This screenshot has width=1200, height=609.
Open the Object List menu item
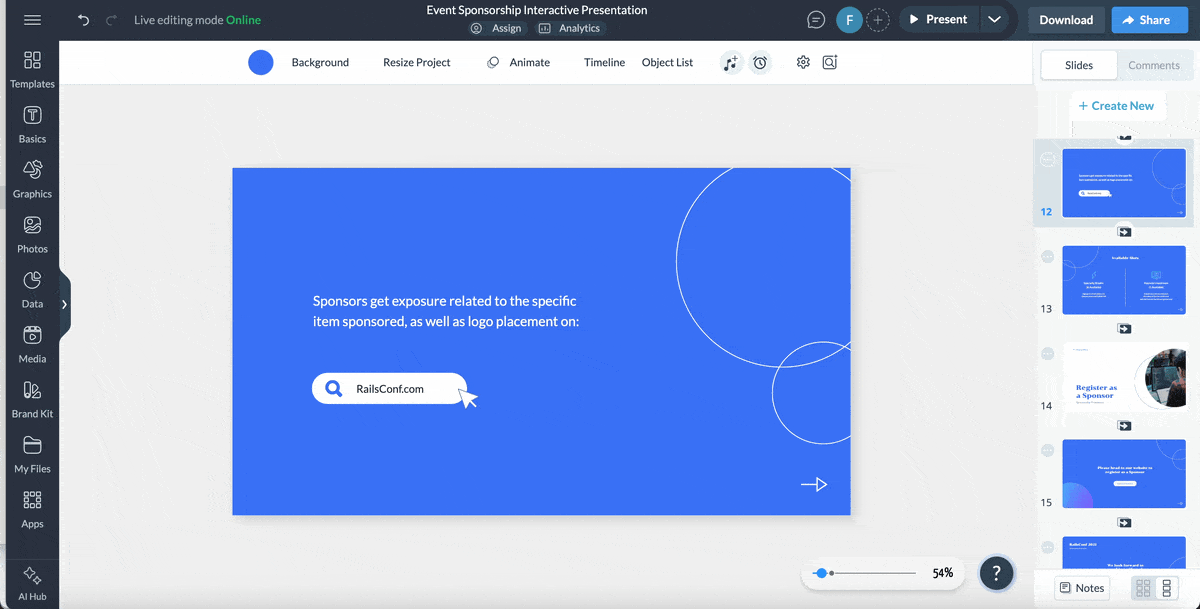click(x=667, y=63)
